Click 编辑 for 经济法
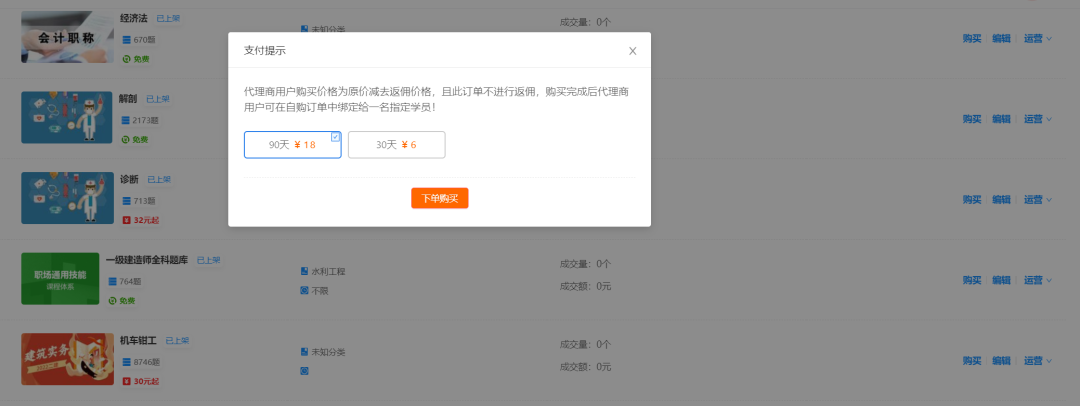 (x=1001, y=39)
